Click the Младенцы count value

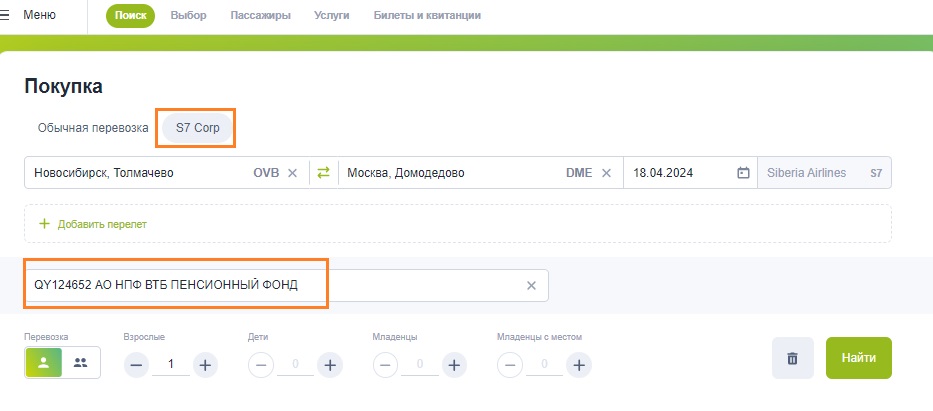(x=419, y=364)
